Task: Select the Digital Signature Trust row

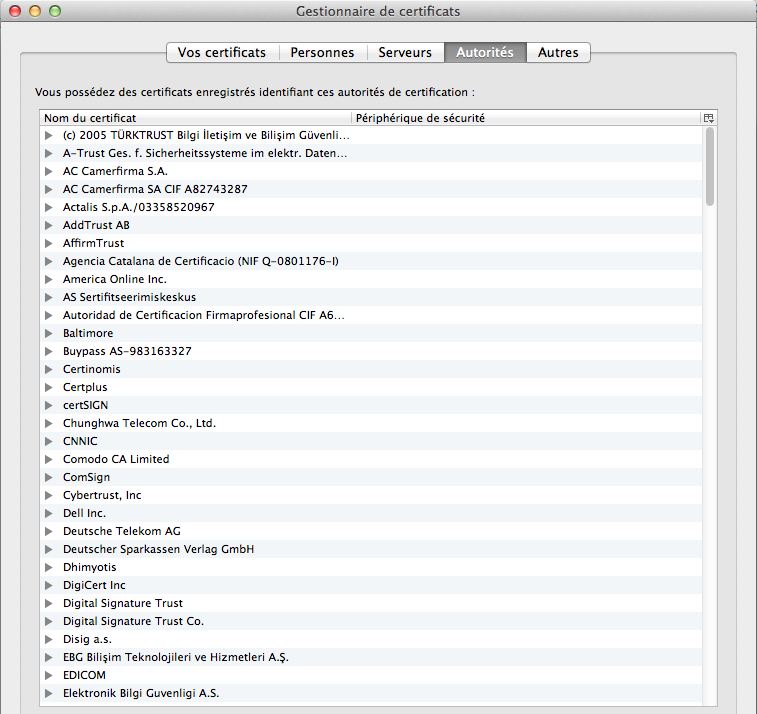Action: 371,603
